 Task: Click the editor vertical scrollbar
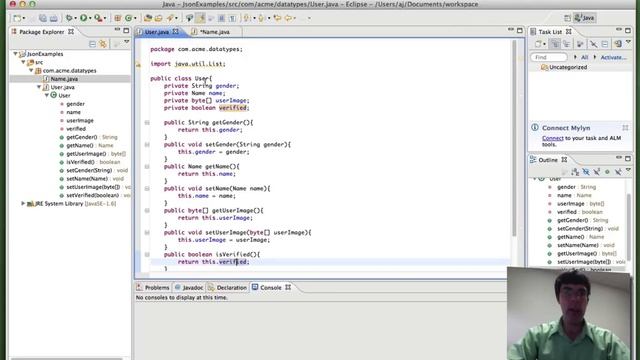514,139
